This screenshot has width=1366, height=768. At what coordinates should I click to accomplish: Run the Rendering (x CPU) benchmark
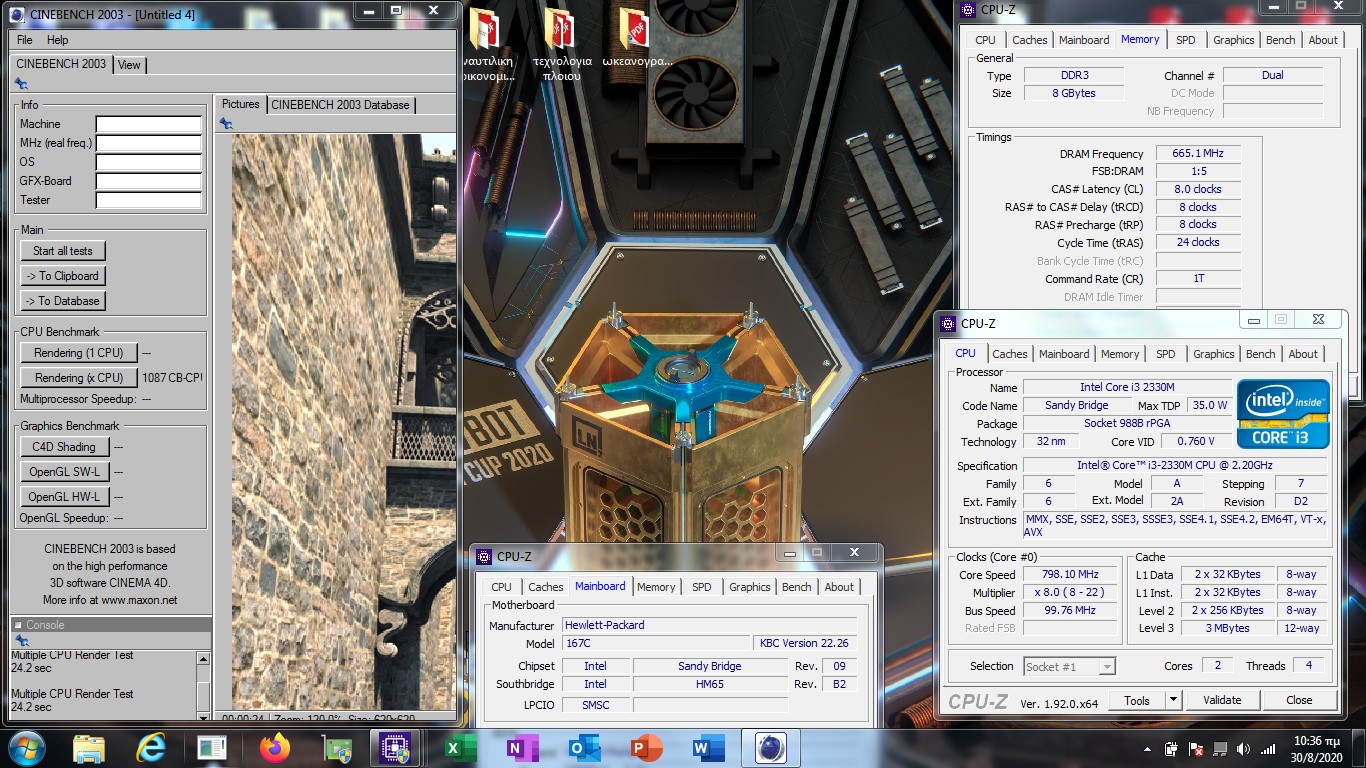click(79, 378)
